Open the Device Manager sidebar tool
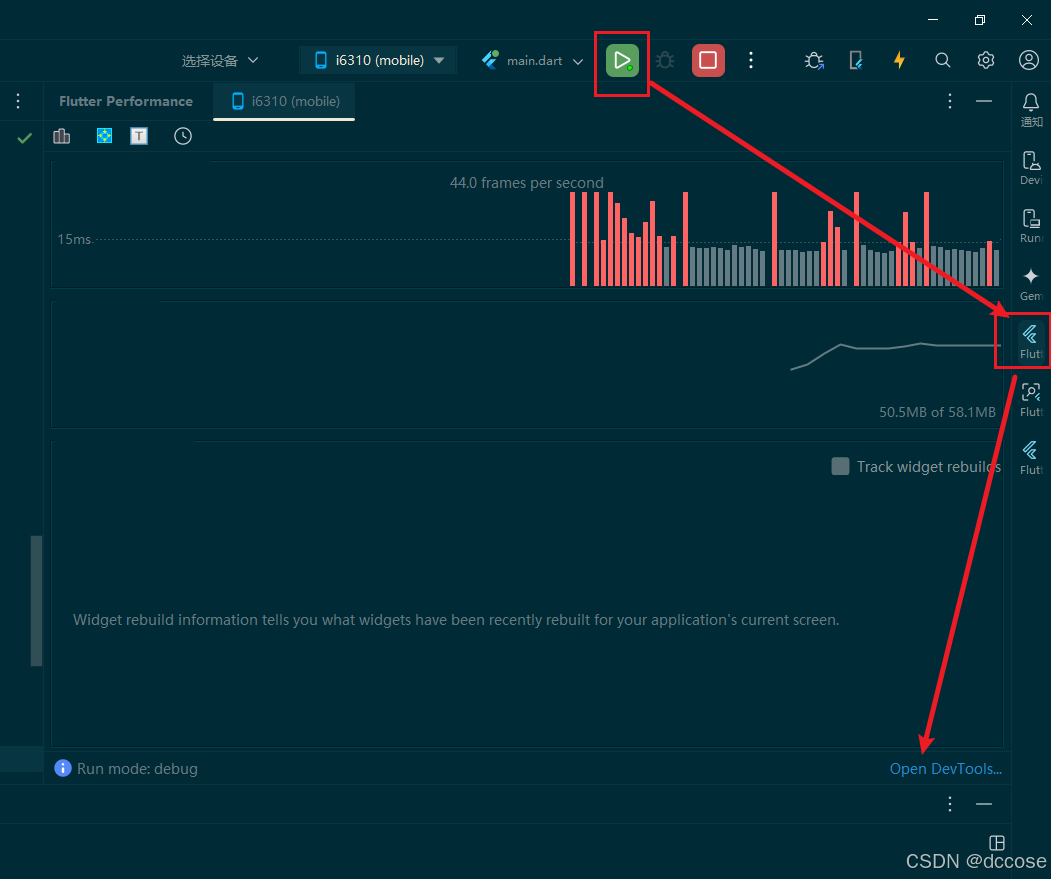The image size is (1051, 879). point(1031,168)
